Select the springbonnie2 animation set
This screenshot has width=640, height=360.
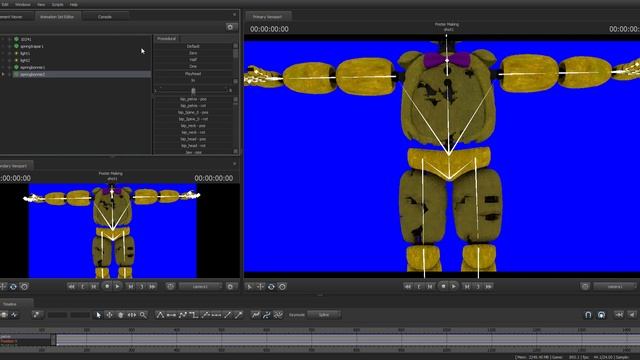[33, 75]
